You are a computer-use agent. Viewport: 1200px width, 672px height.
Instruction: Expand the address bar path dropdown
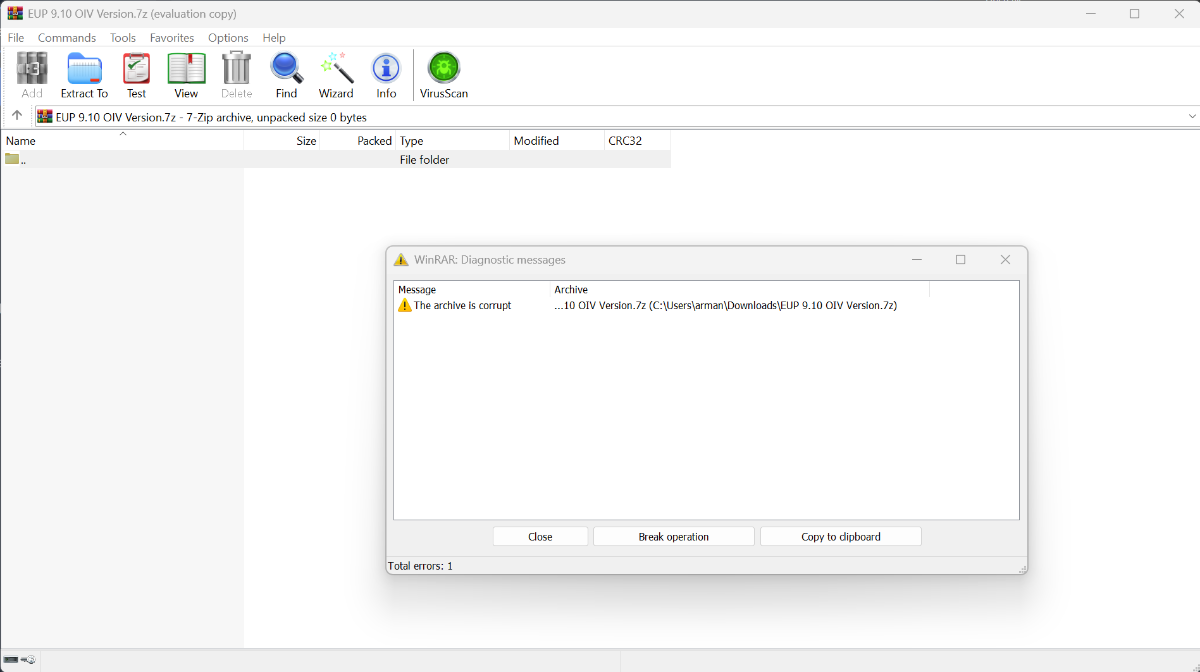[1191, 117]
